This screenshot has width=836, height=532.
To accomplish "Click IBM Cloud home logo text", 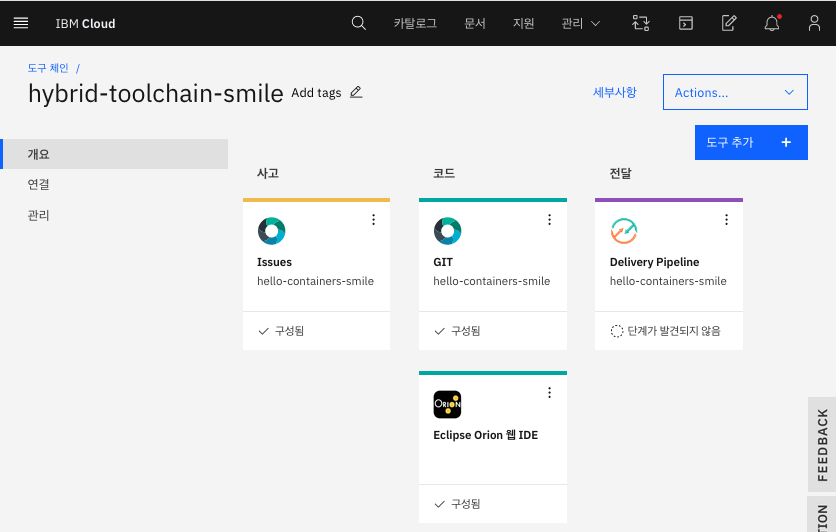I will [85, 23].
